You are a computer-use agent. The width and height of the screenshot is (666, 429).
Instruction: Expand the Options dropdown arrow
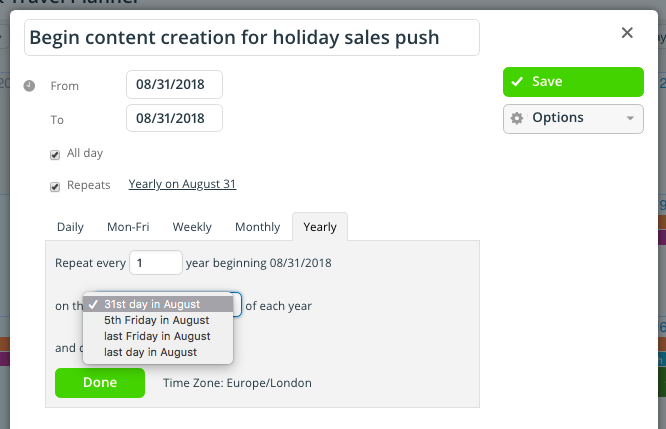630,119
